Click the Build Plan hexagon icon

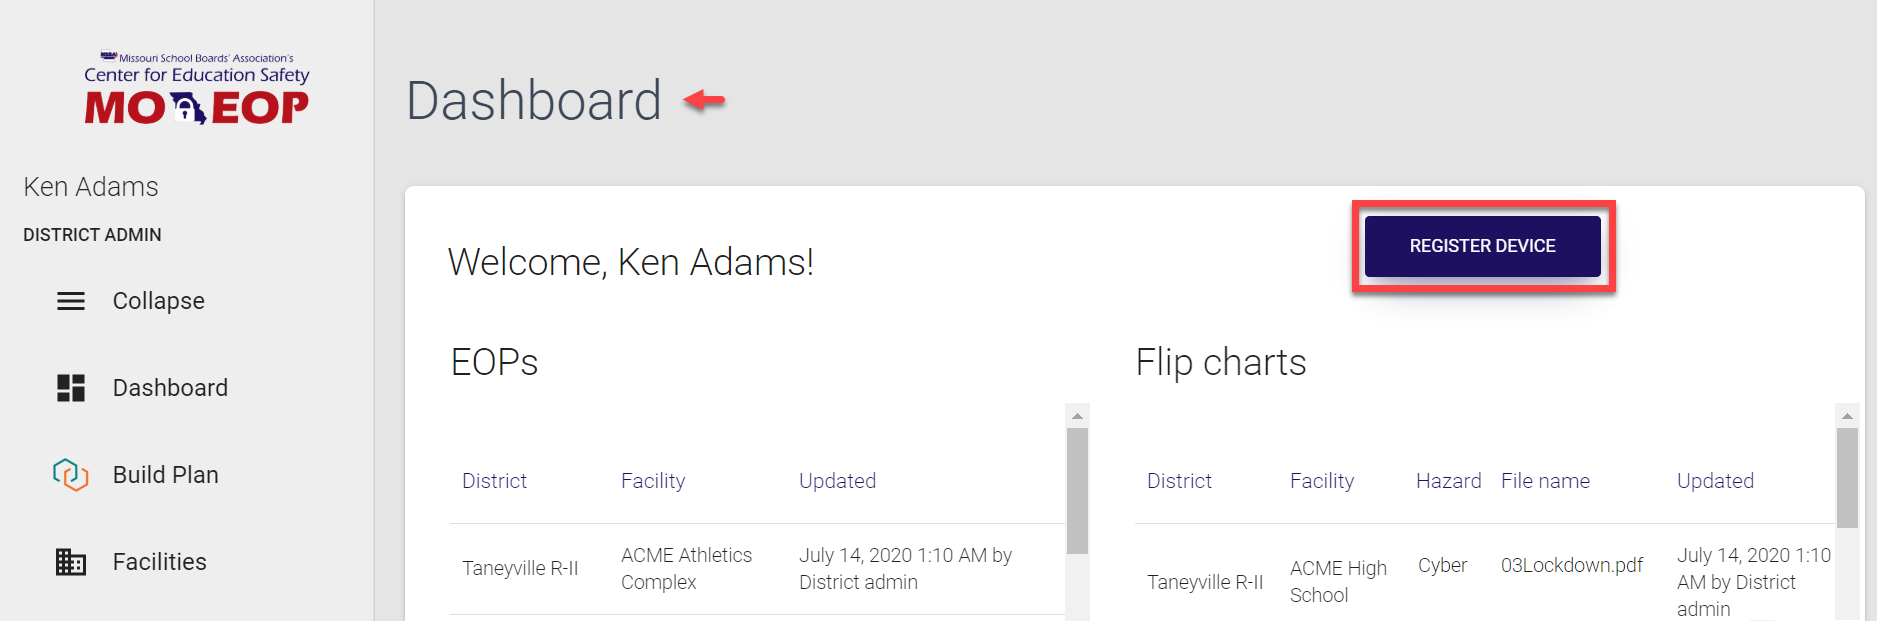[x=71, y=474]
